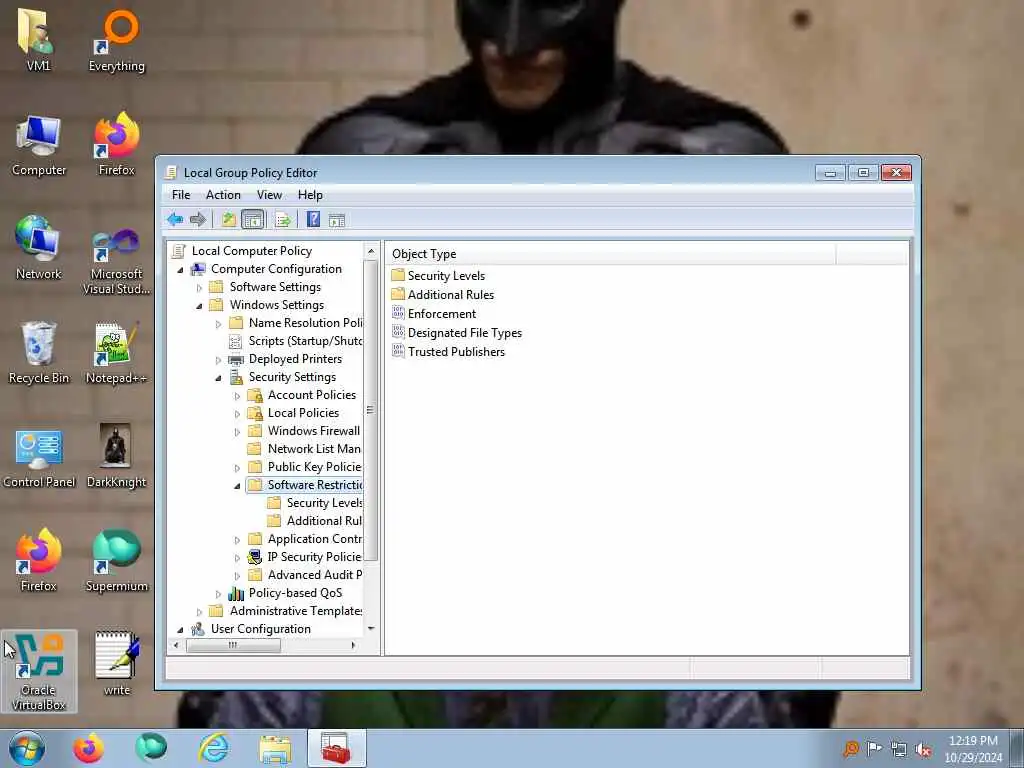Select the Recycle Bin desktop icon
This screenshot has width=1024, height=768.
39,353
